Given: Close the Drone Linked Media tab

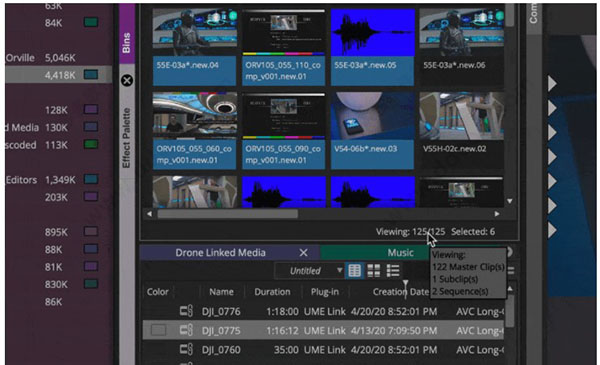Looking at the screenshot, I should pos(303,253).
